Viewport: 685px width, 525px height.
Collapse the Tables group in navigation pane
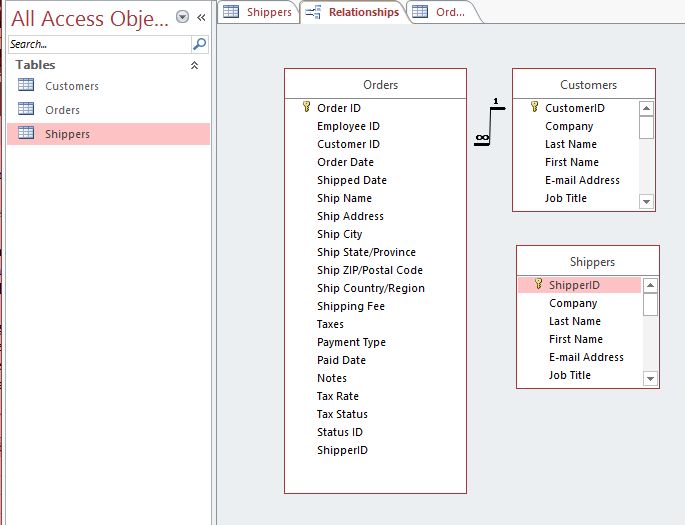194,65
